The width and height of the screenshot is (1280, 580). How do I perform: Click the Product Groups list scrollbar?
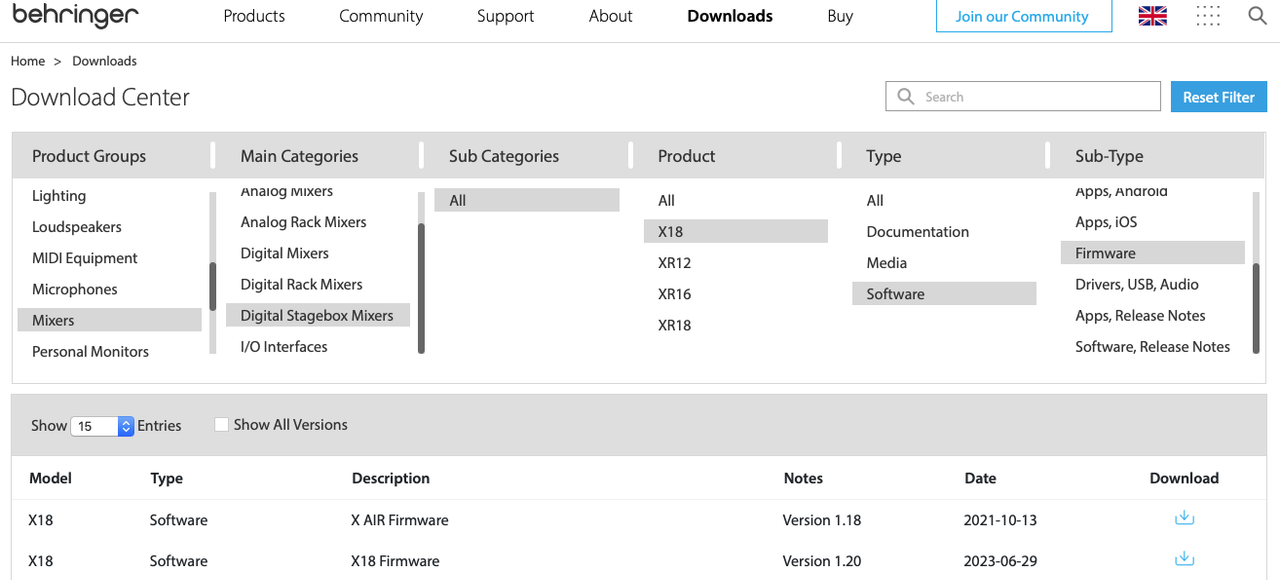[x=213, y=286]
